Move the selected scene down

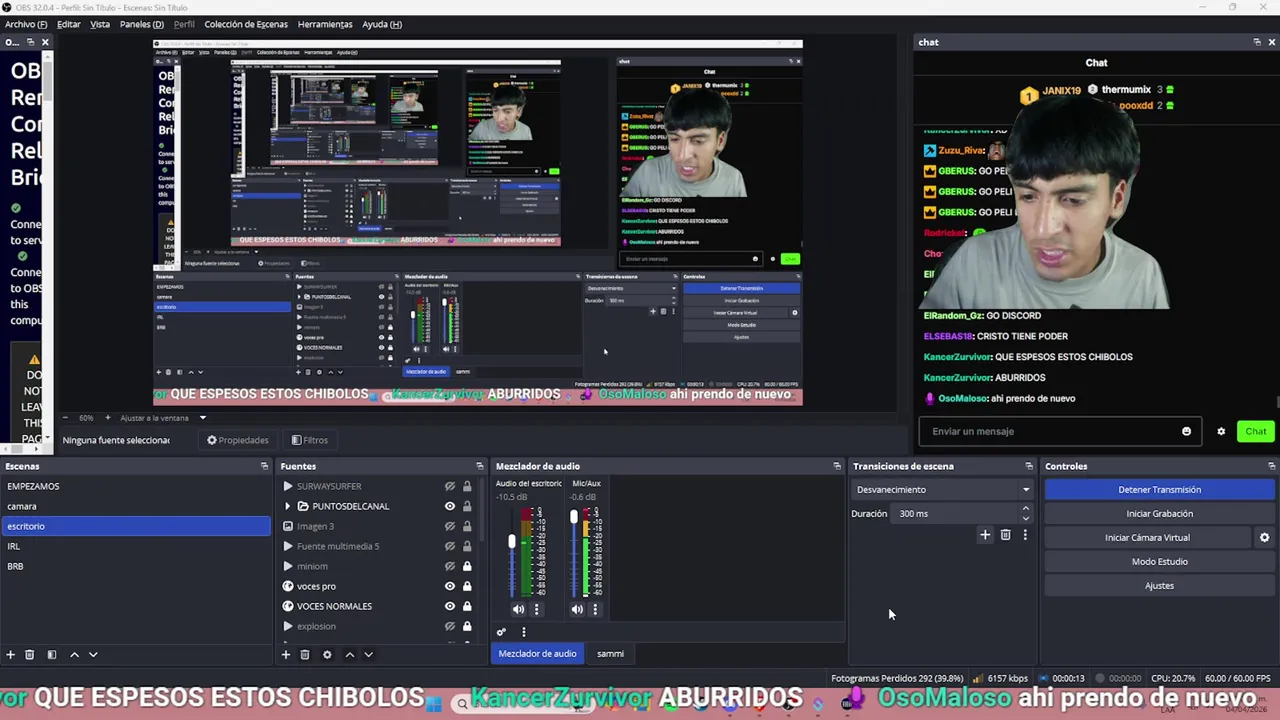[93, 654]
